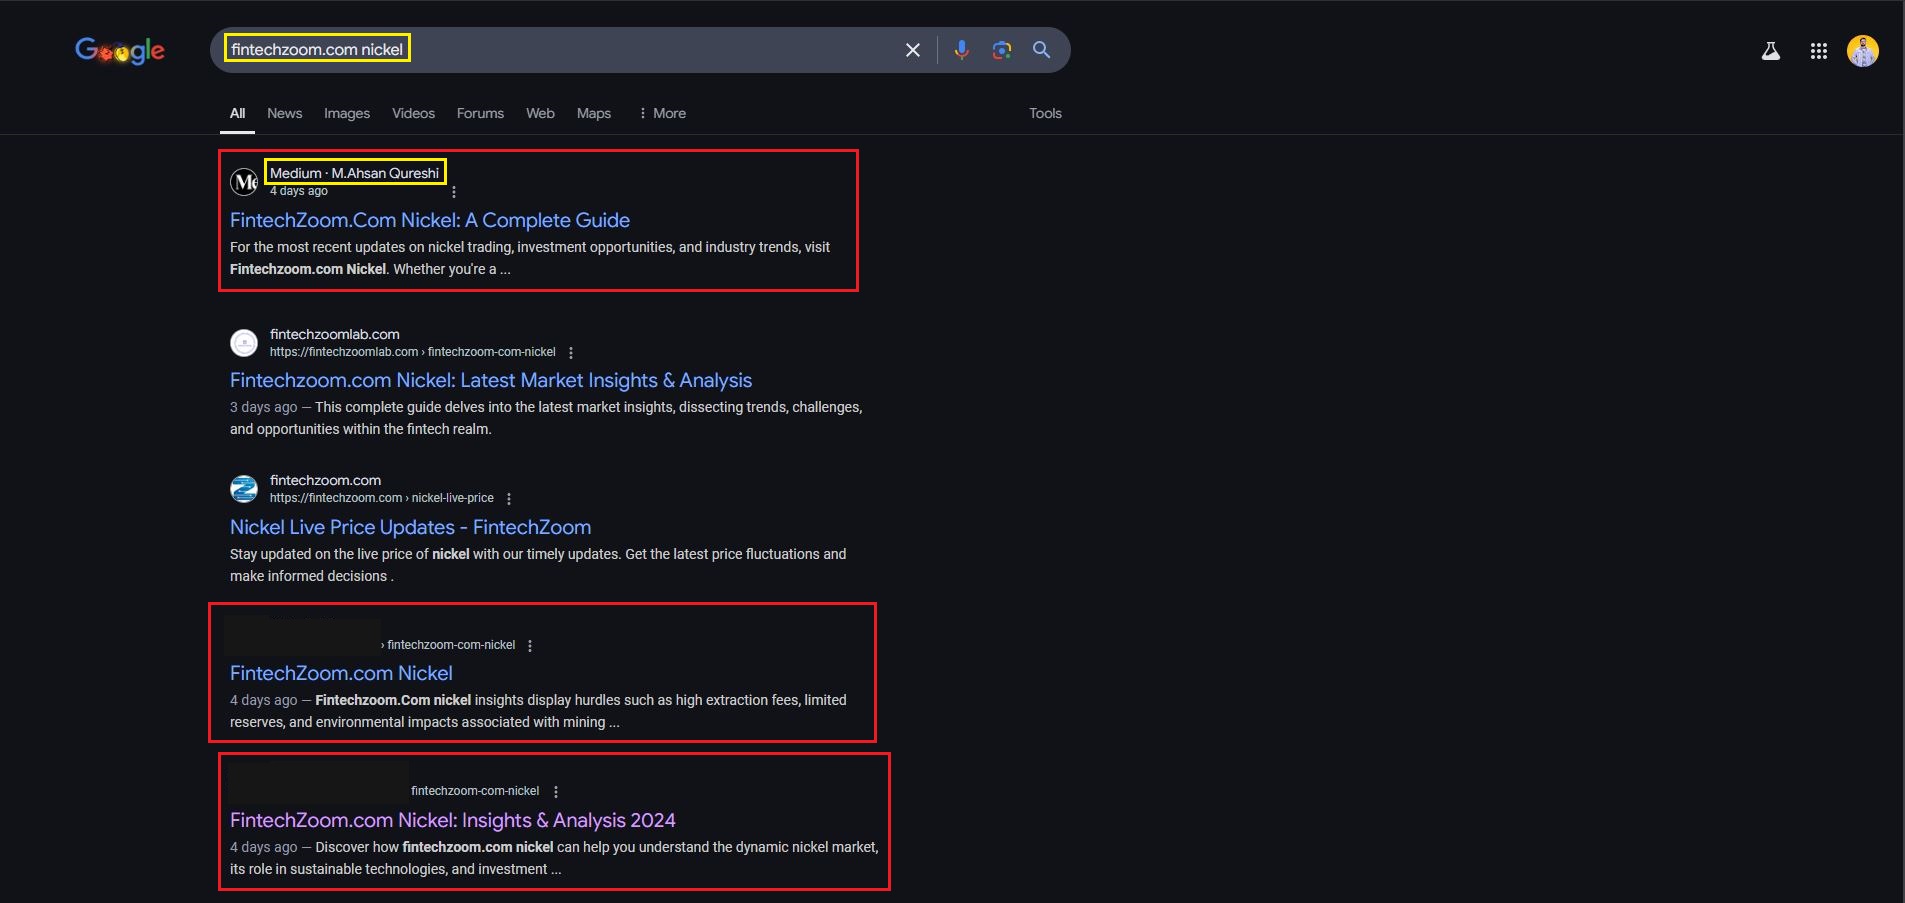Open options menu for Medium result
This screenshot has height=903, width=1905.
[x=454, y=192]
